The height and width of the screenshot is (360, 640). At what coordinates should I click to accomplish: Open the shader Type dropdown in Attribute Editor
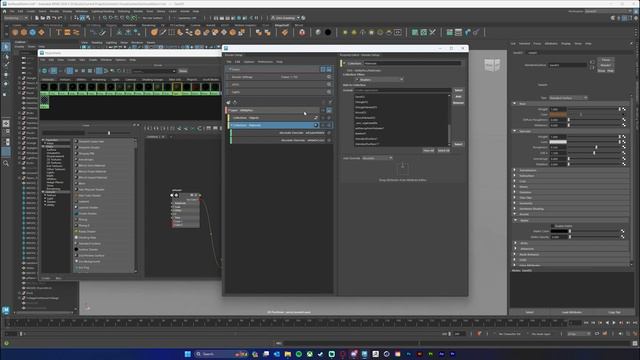point(568,98)
